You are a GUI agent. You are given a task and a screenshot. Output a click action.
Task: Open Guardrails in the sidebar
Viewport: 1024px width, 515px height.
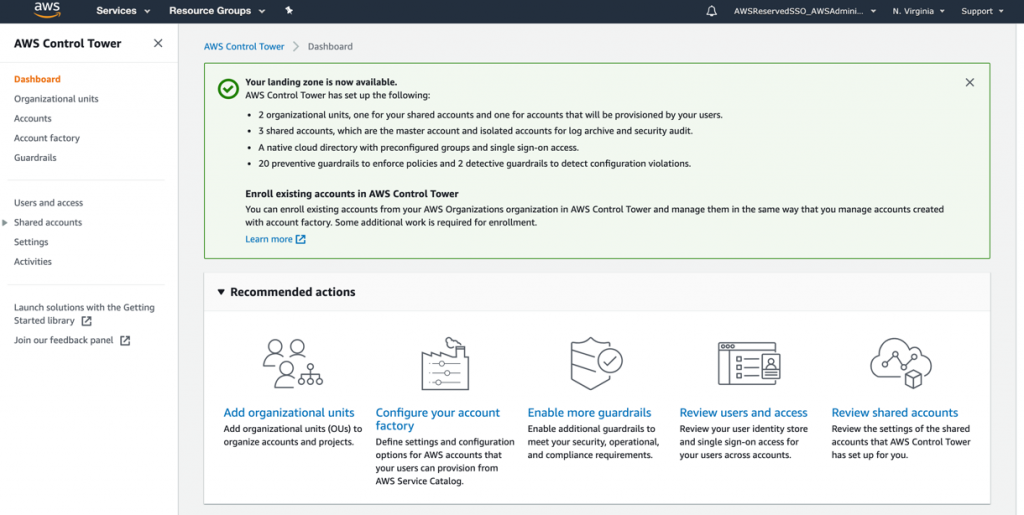35,157
